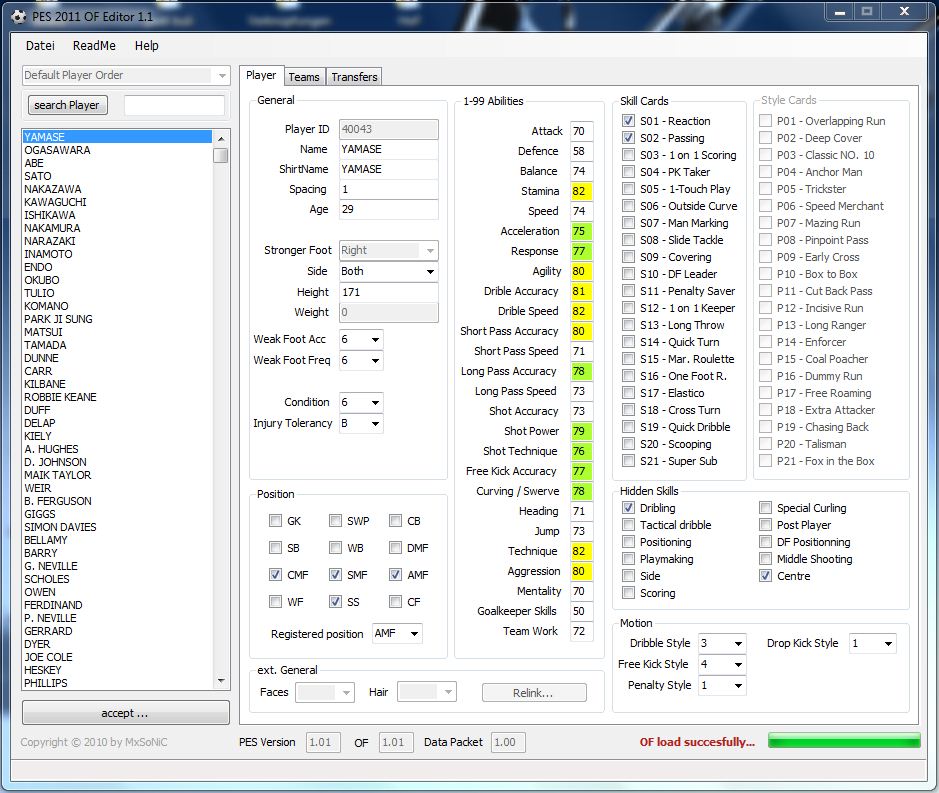Open the Registered position dropdown

[398, 633]
